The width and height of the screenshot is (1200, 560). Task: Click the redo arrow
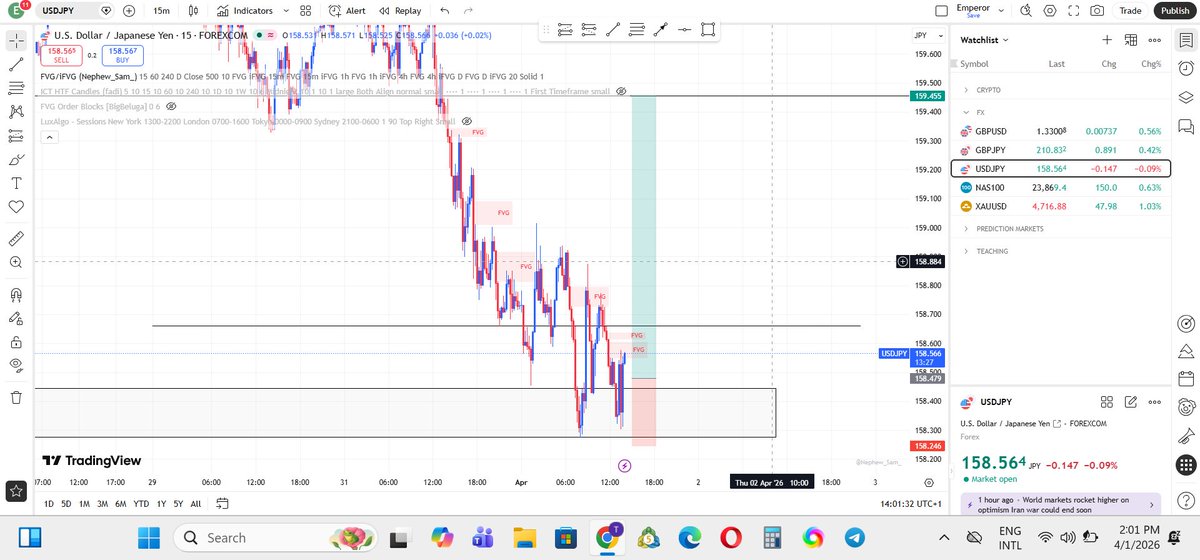point(469,11)
